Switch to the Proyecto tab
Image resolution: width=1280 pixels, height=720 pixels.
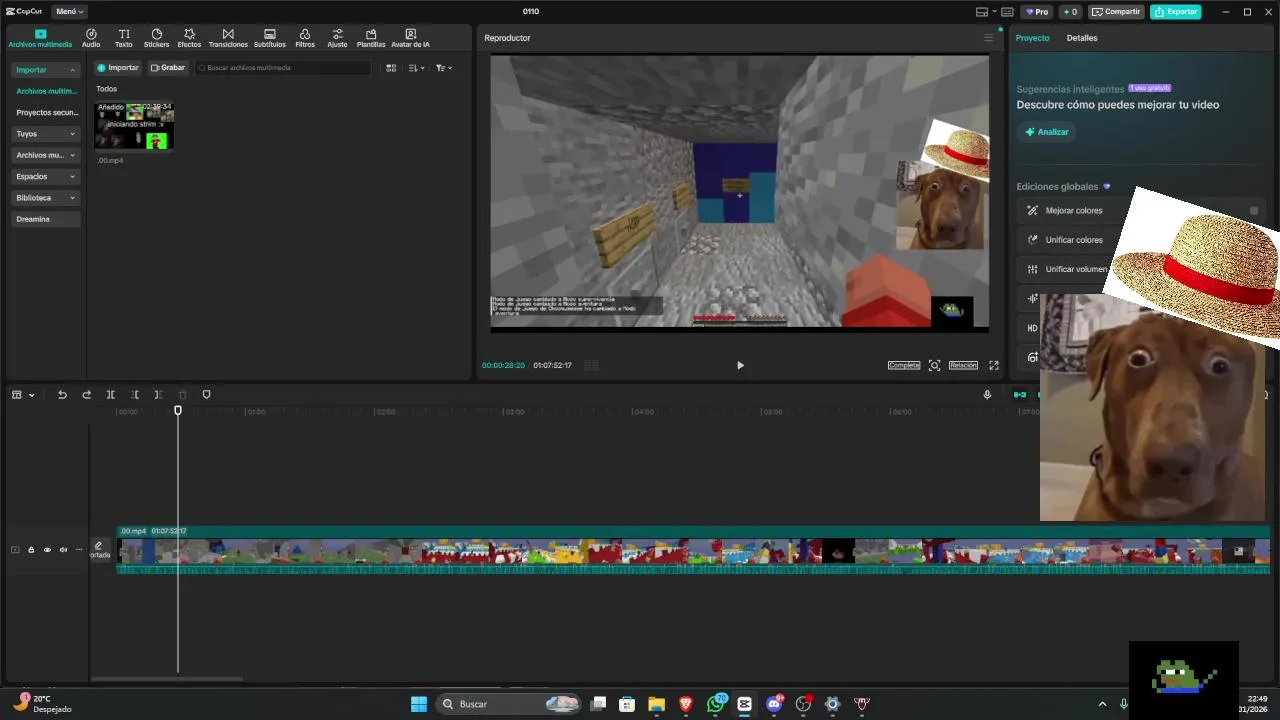coord(1033,38)
